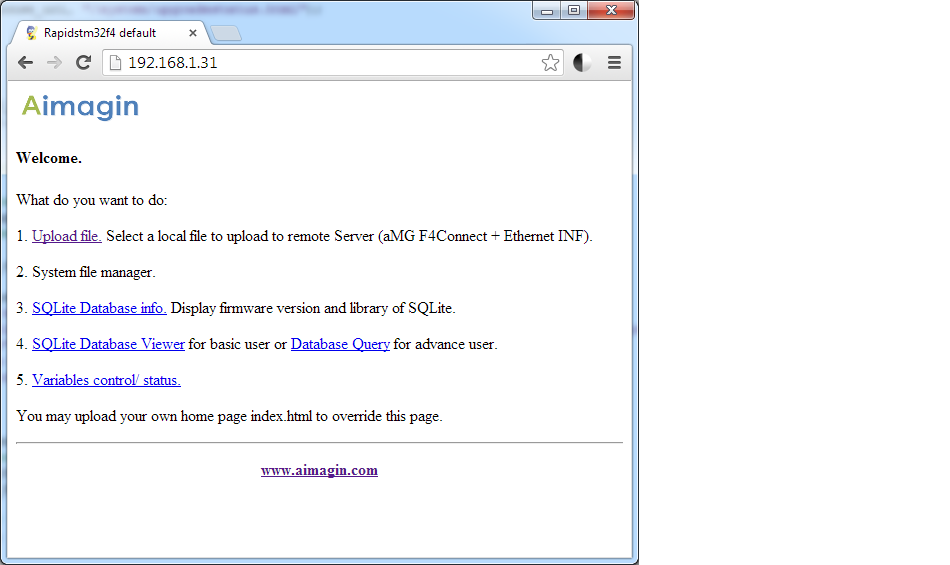Viewport: 950px width, 565px height.
Task: Open the Upload file link
Action: [x=67, y=236]
